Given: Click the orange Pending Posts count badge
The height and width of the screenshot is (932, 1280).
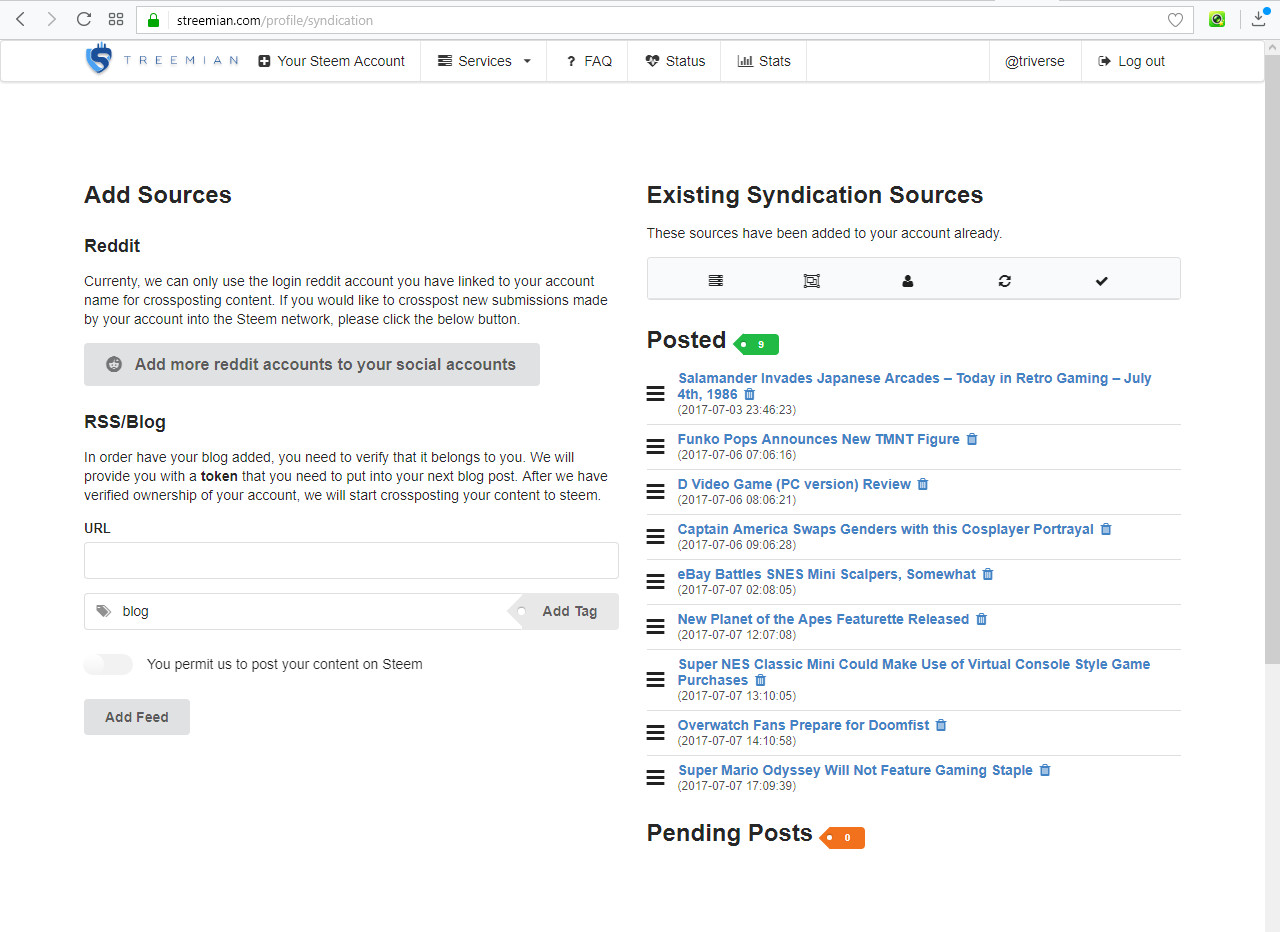Looking at the screenshot, I should click(843, 838).
